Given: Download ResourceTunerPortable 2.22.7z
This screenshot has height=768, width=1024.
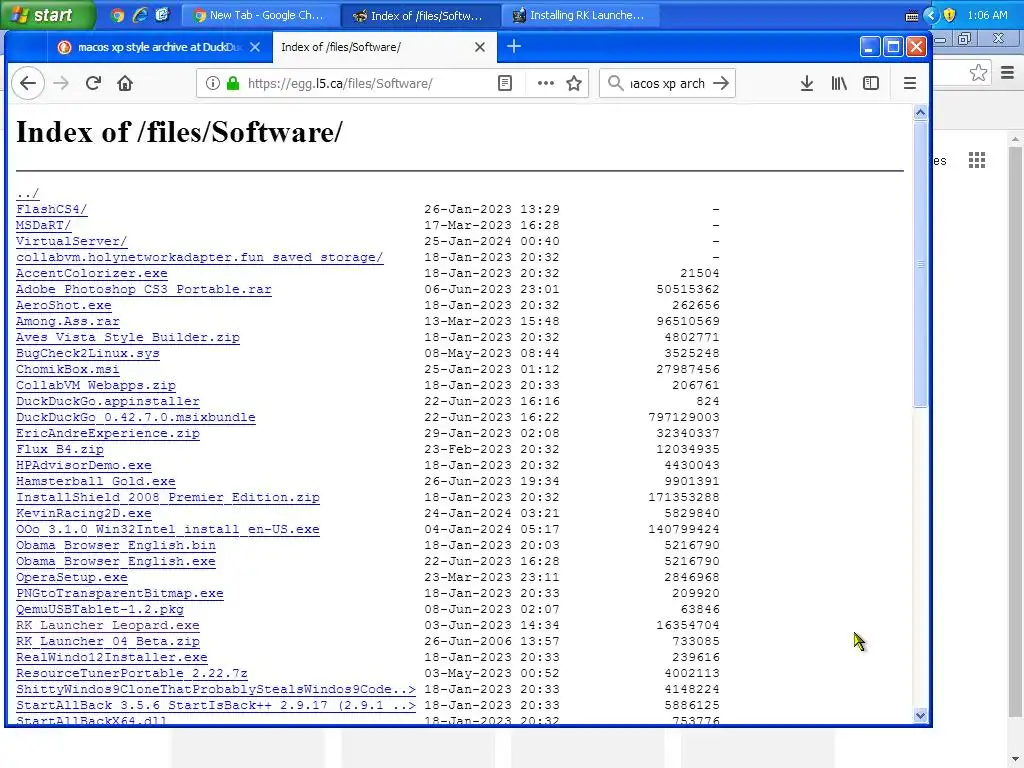Looking at the screenshot, I should point(132,673).
